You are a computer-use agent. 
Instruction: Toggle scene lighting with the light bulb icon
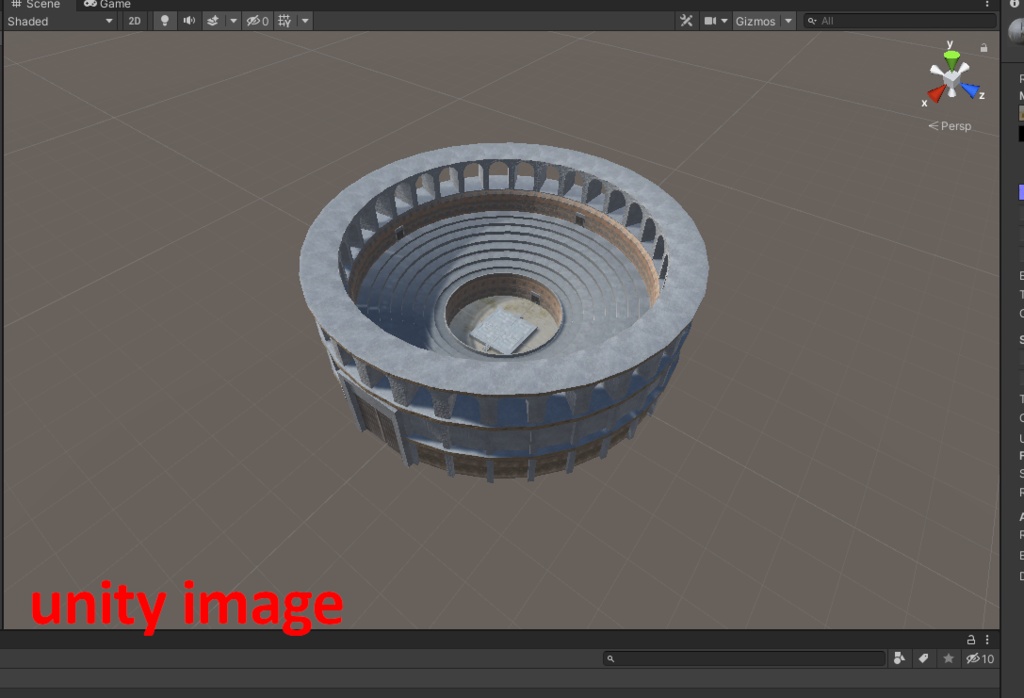[x=165, y=20]
